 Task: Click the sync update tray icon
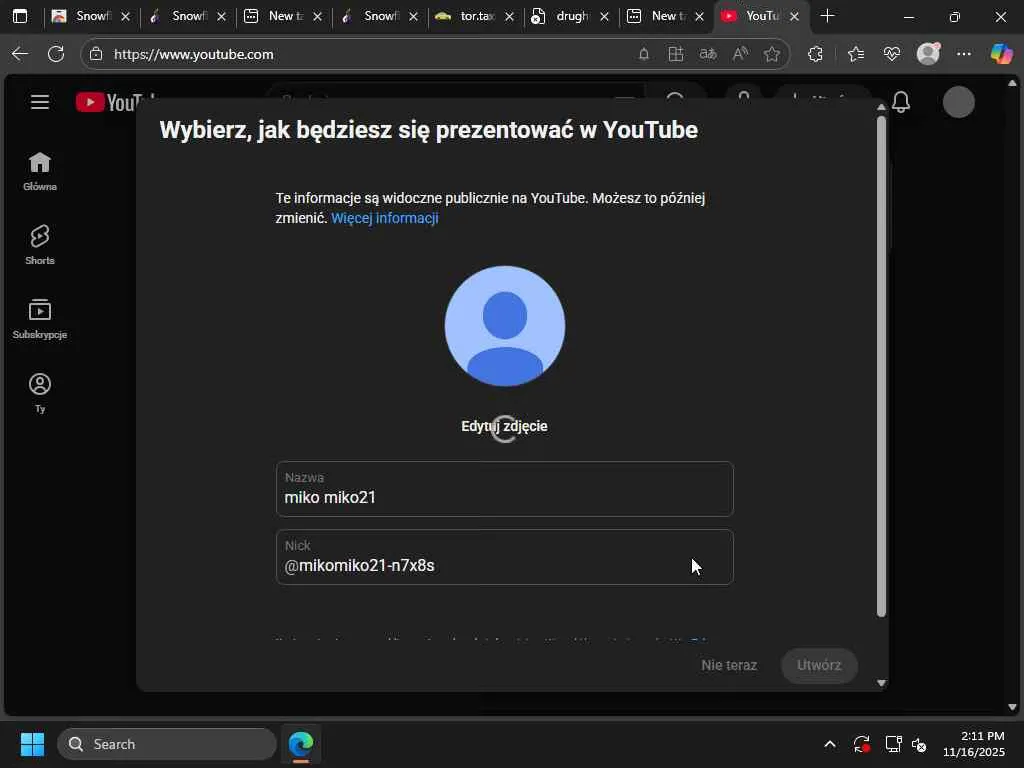coord(861,744)
